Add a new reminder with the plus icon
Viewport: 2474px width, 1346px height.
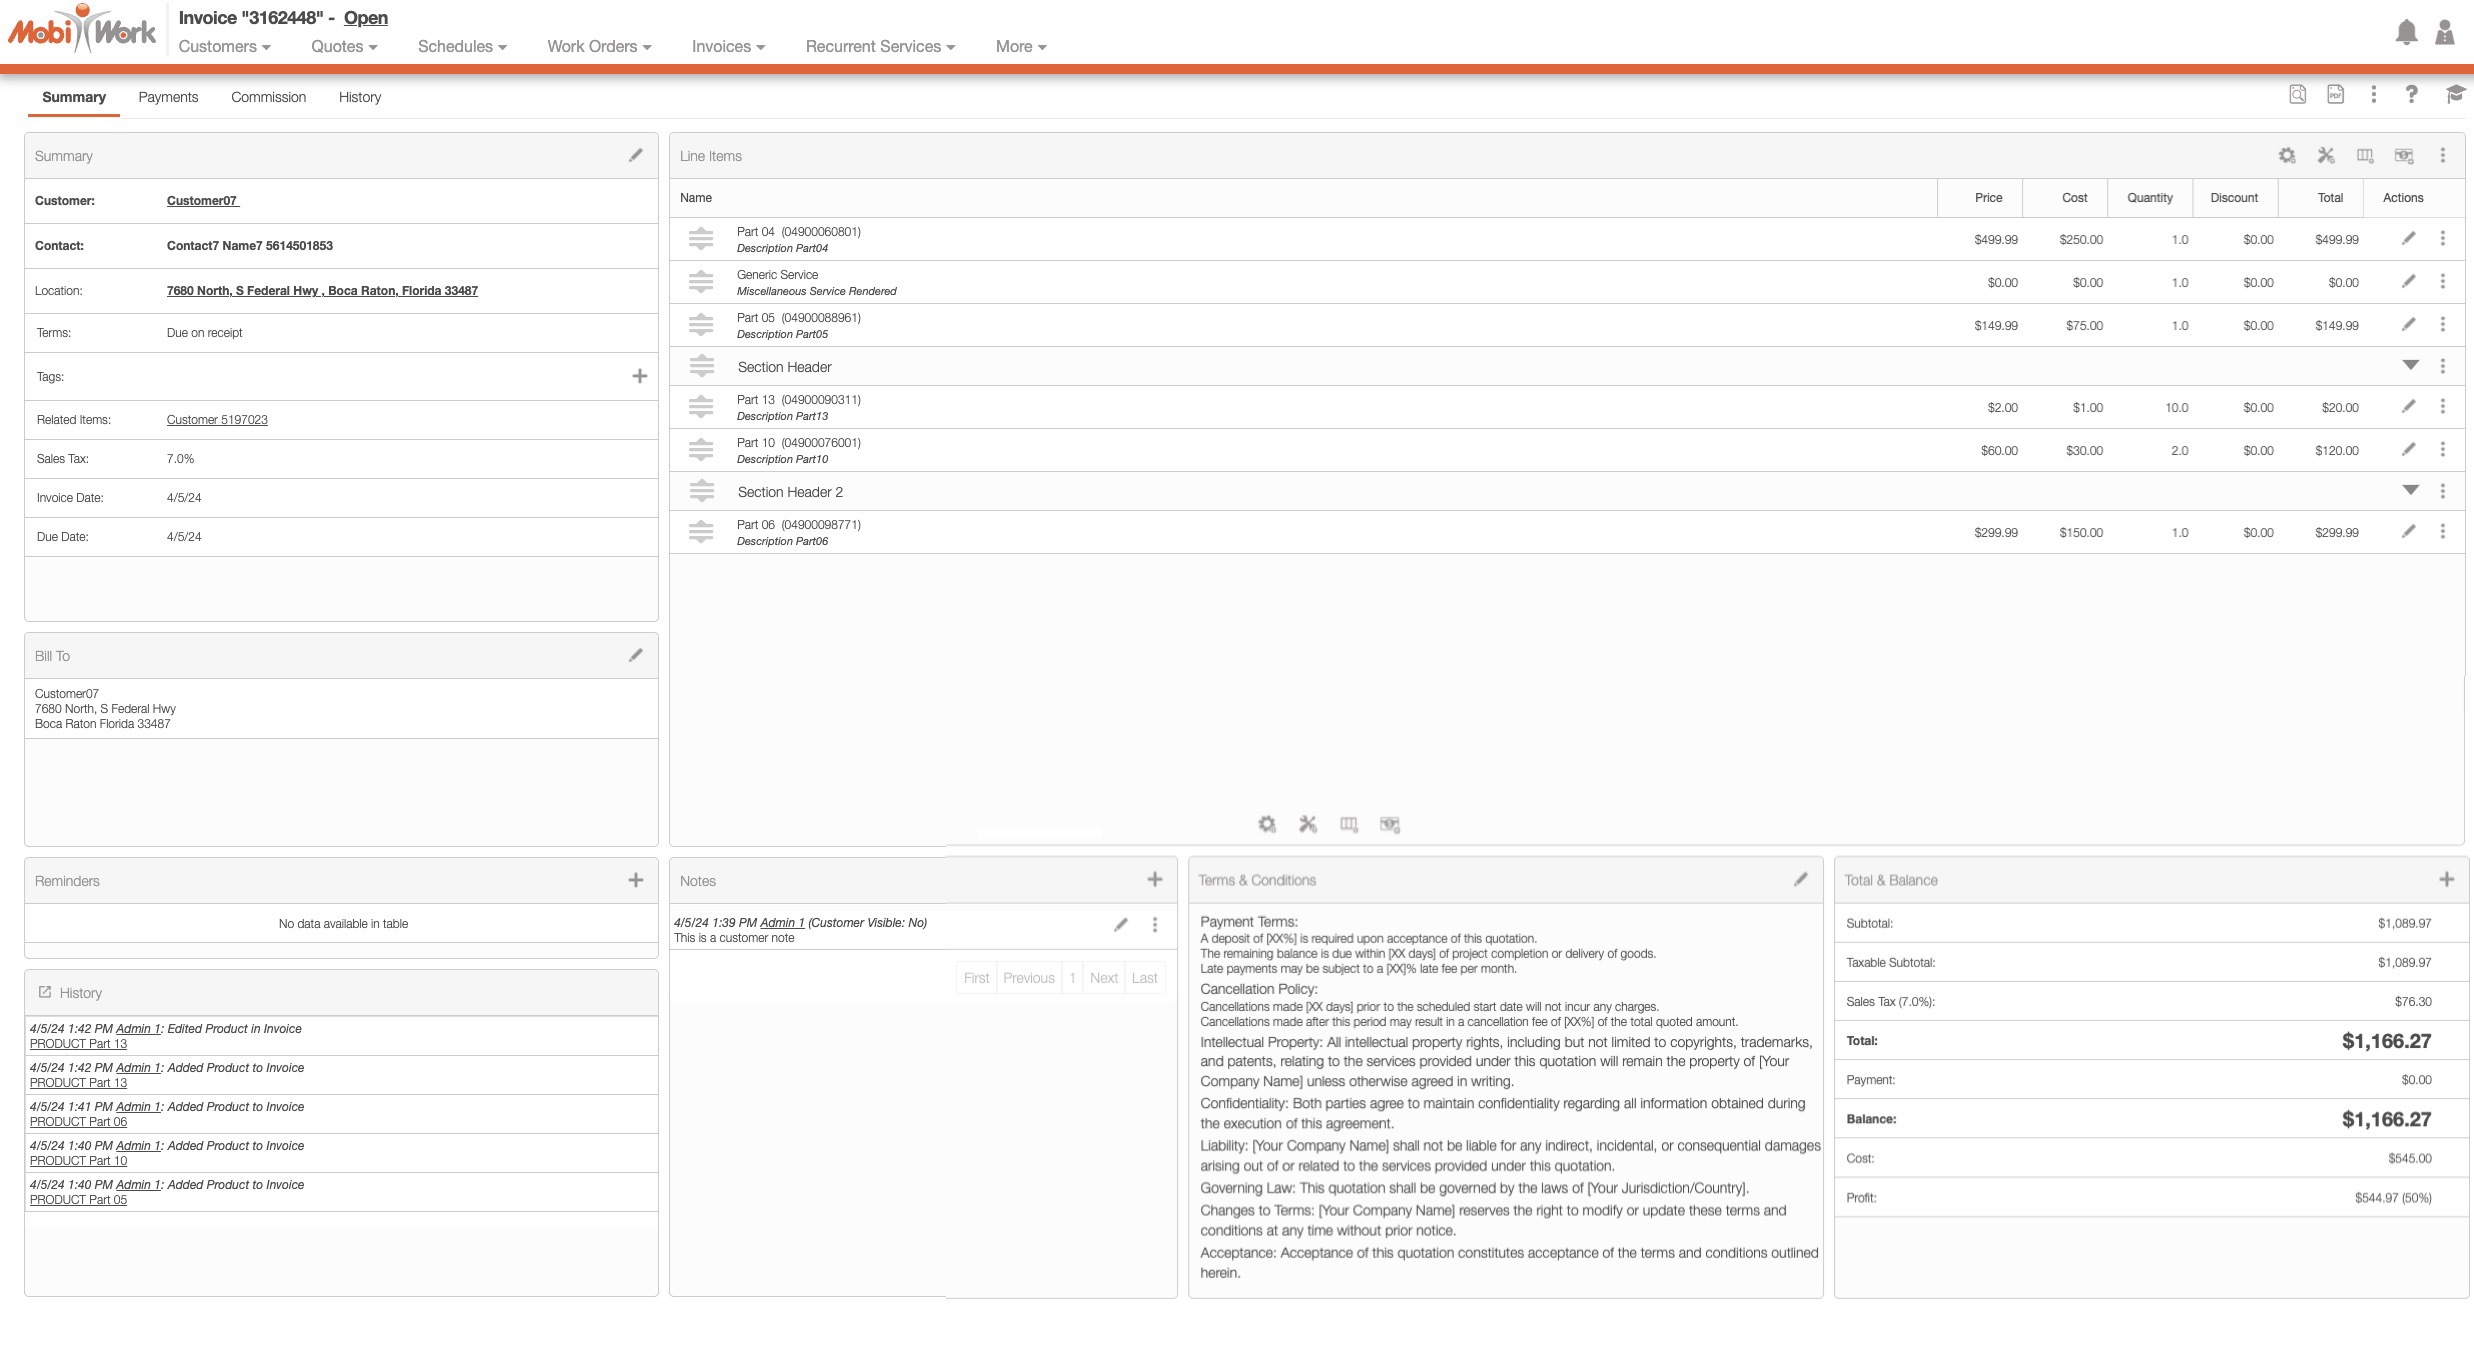636,880
